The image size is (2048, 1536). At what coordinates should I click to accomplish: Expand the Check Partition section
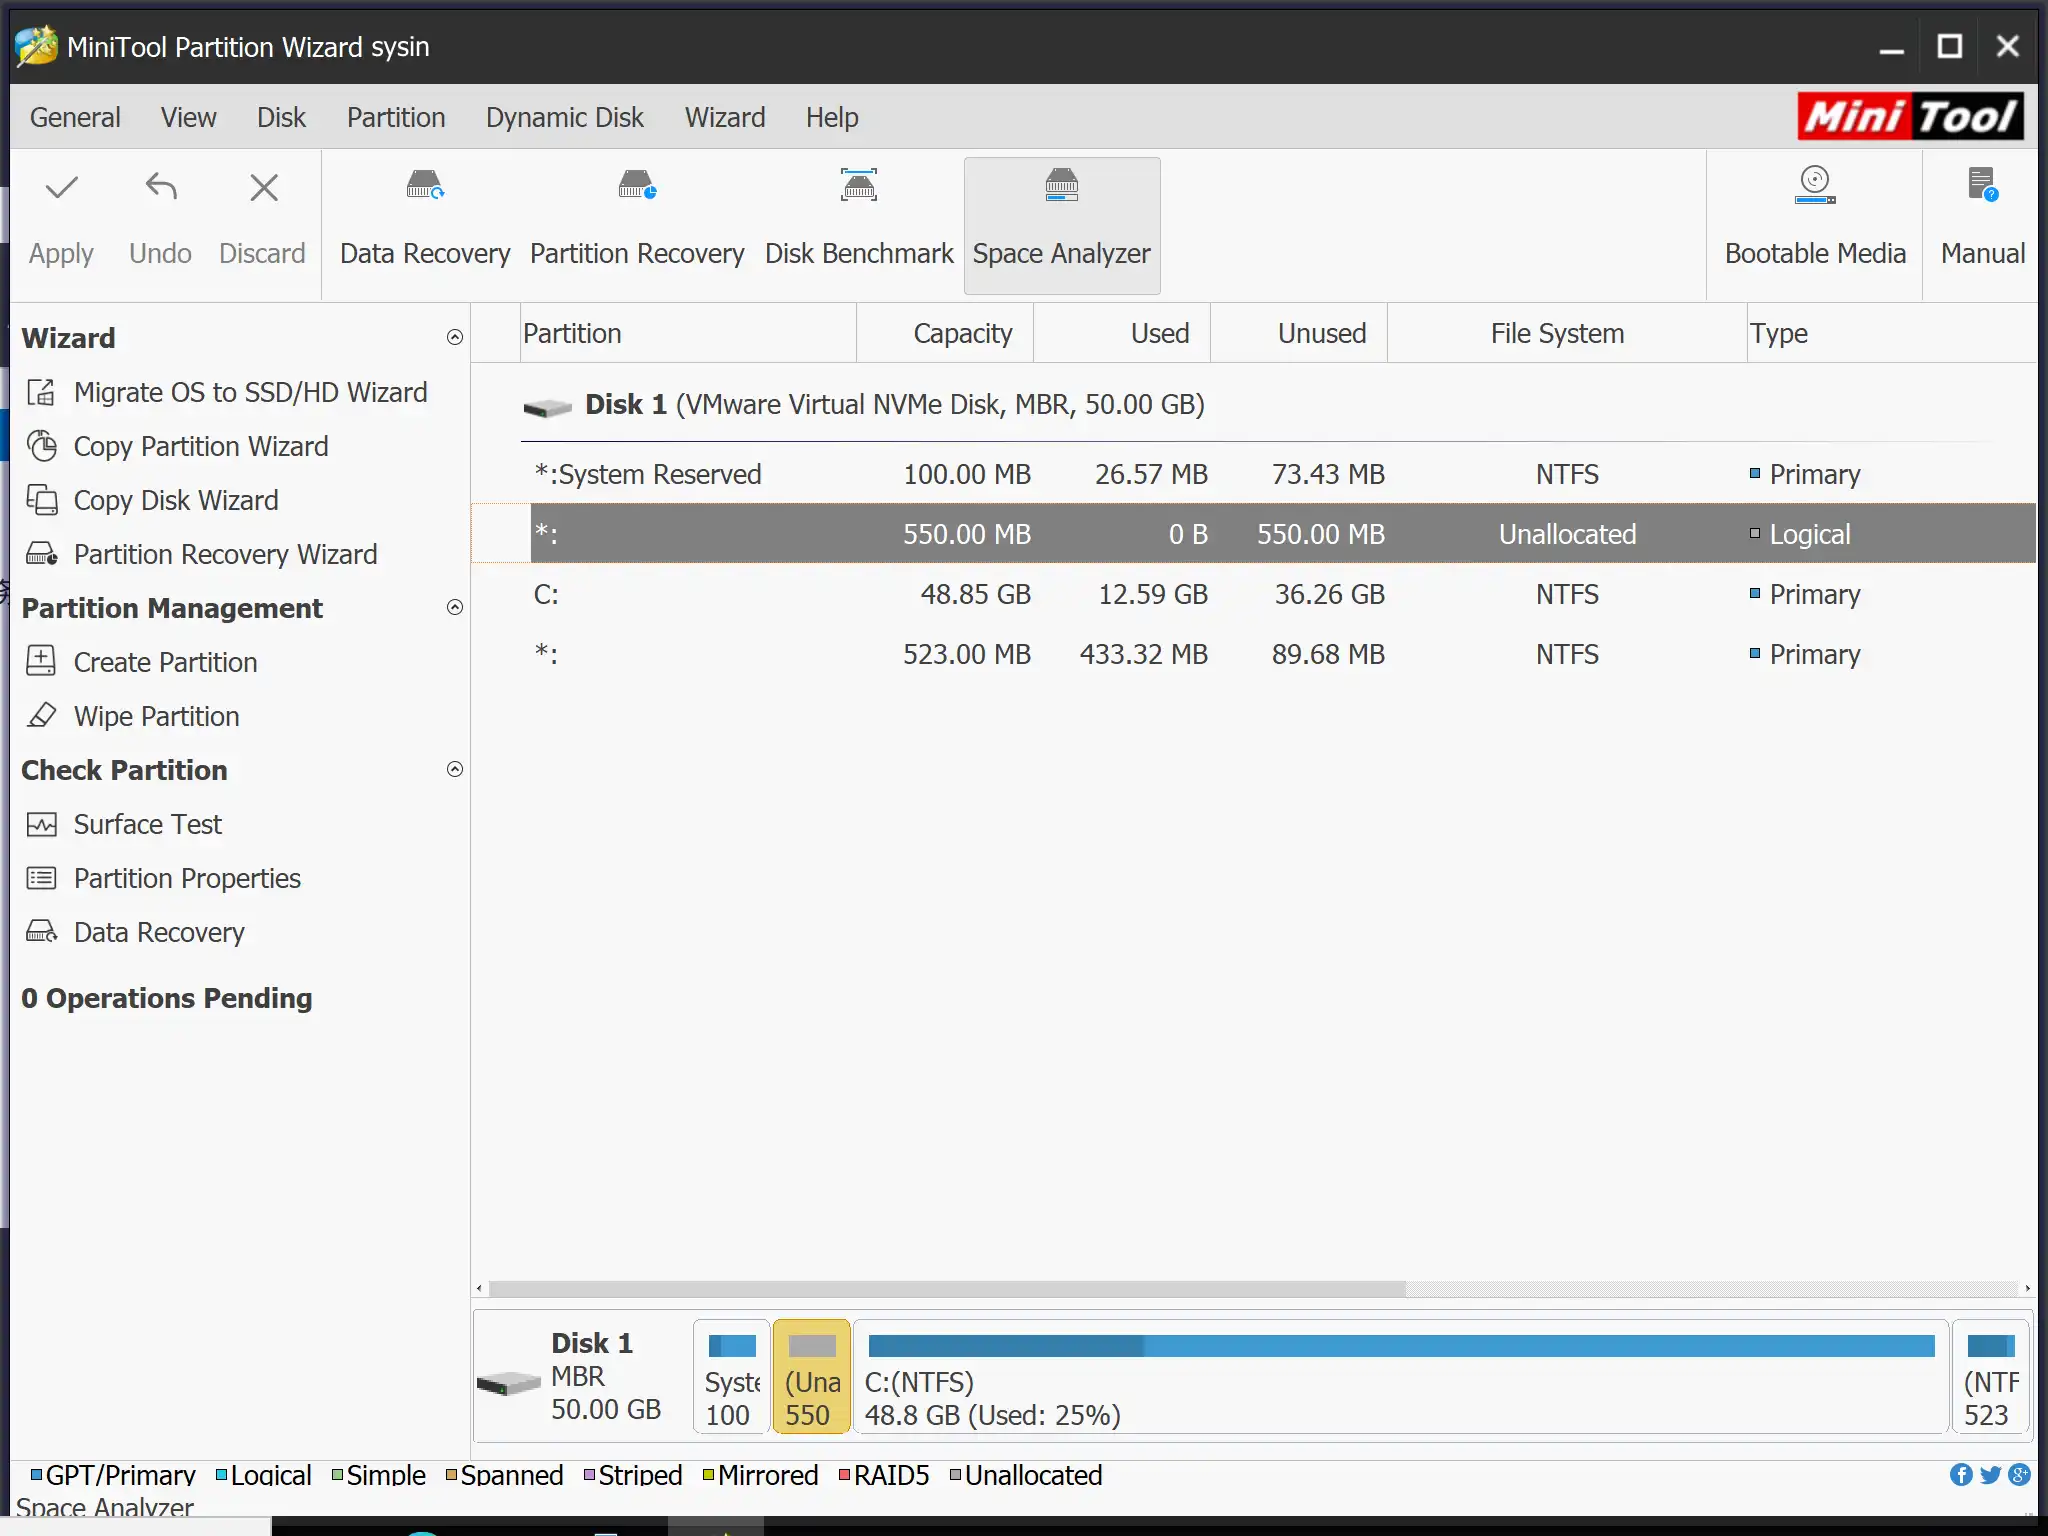coord(453,770)
